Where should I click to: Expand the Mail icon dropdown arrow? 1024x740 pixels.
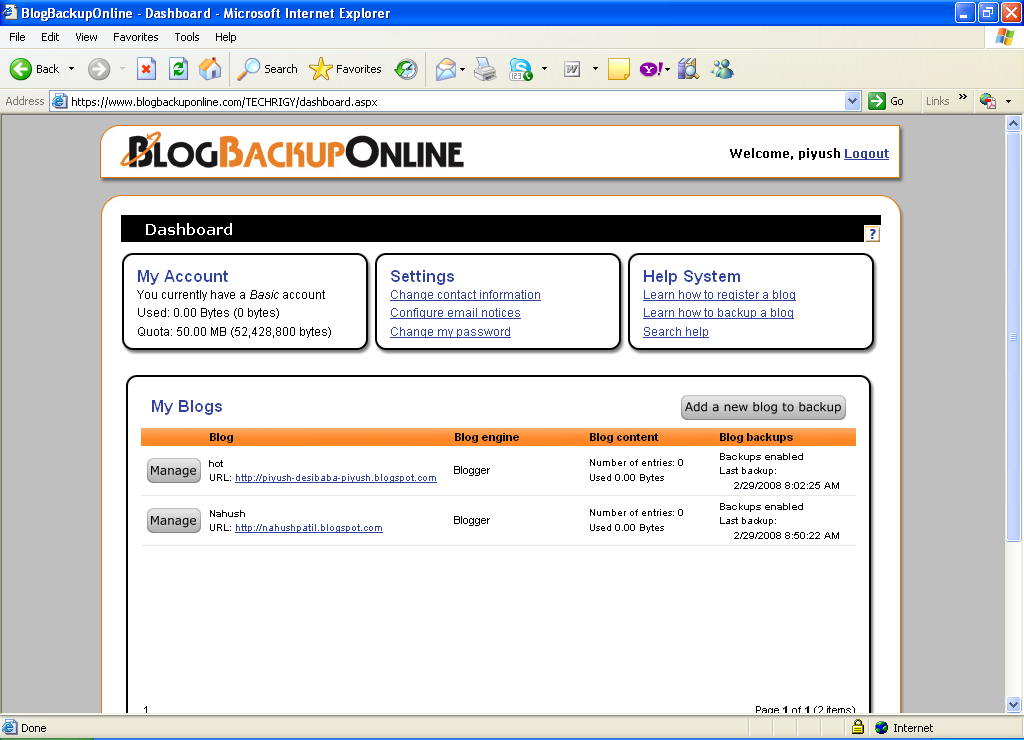pos(462,69)
